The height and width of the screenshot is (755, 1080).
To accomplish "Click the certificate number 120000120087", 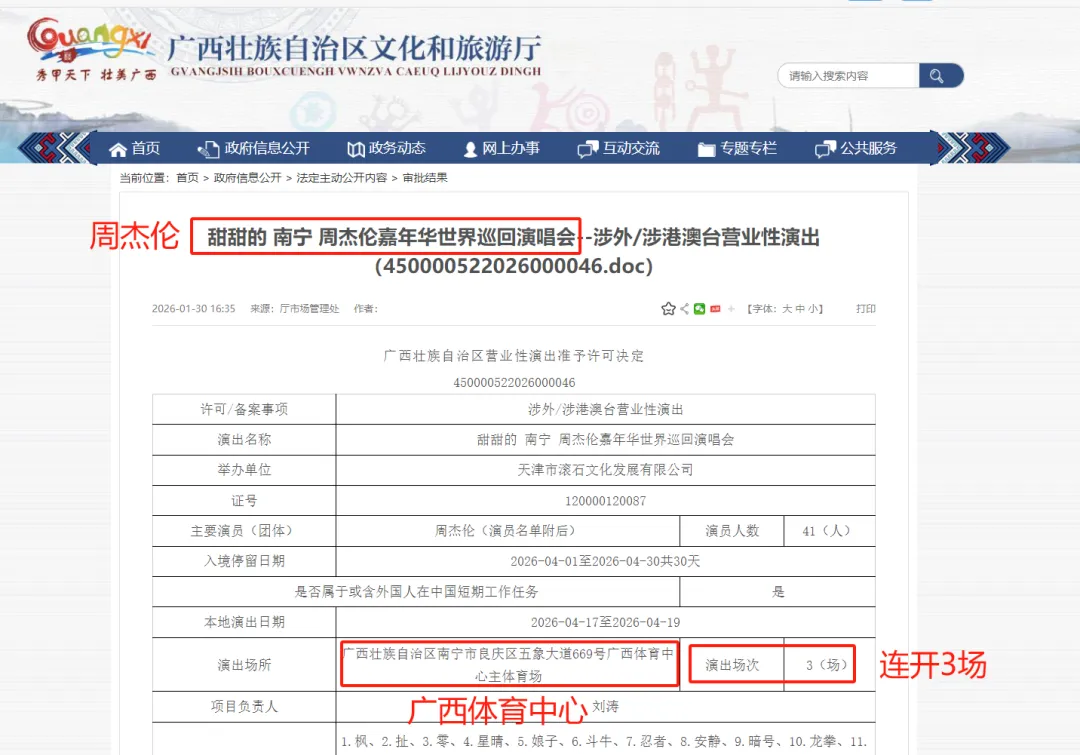I will click(605, 501).
